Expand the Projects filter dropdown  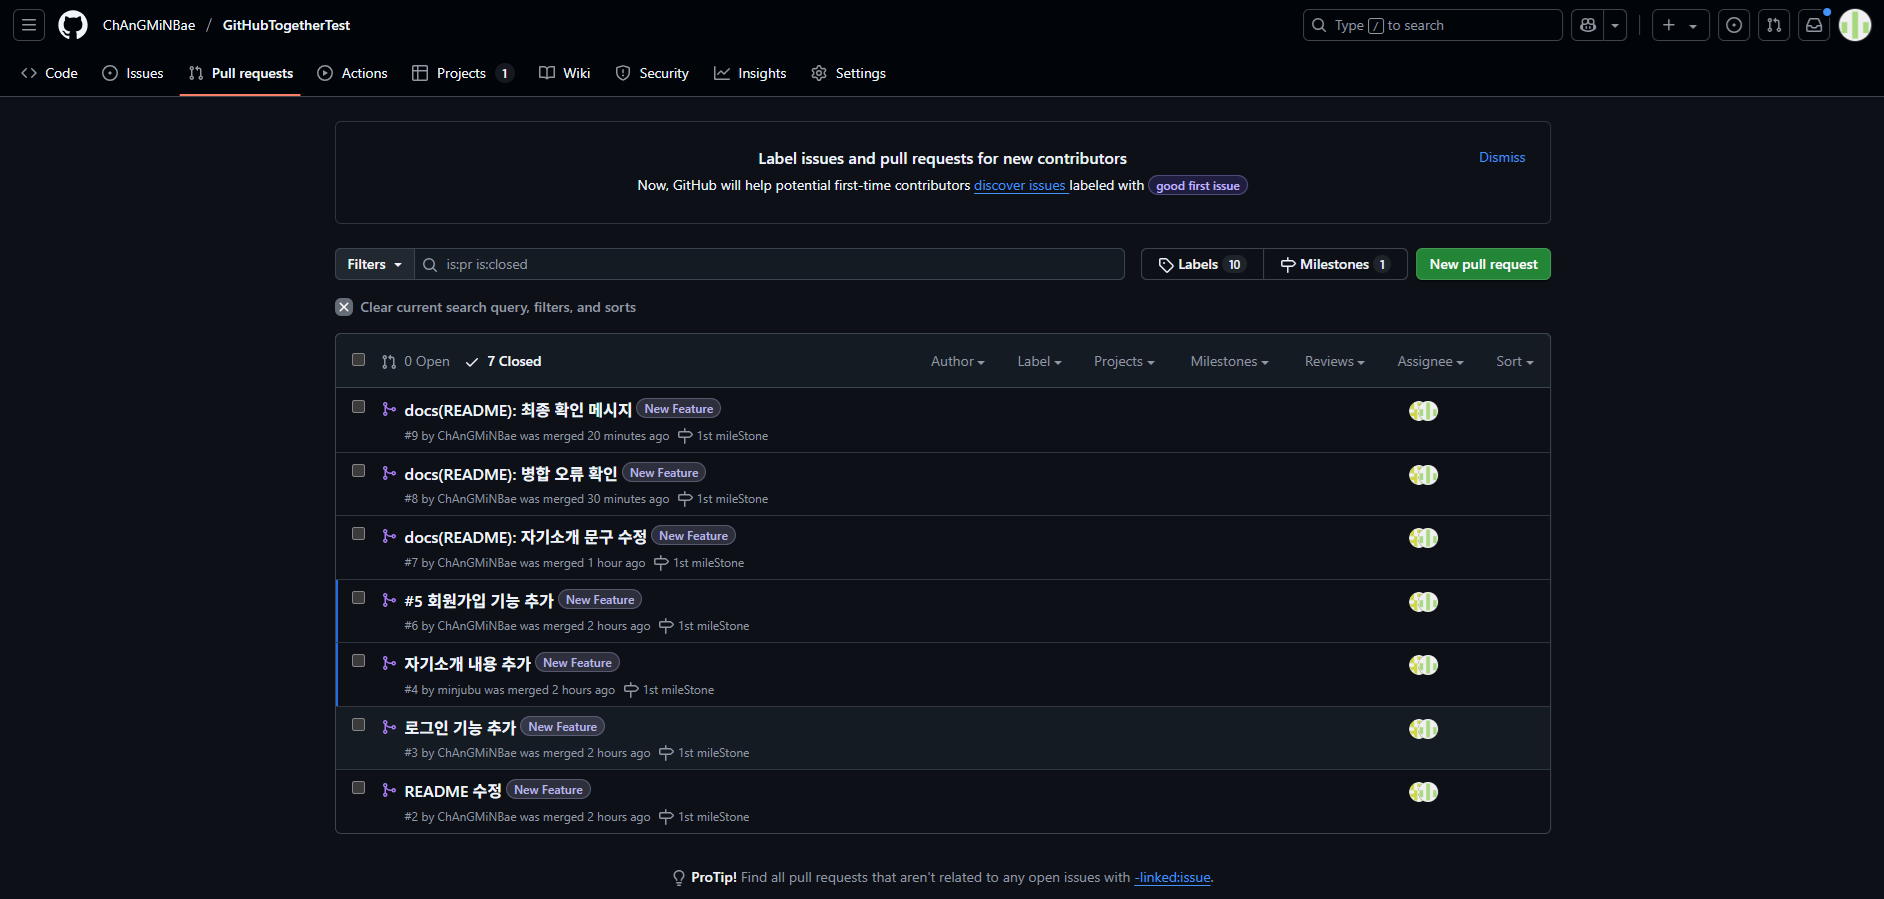click(x=1124, y=361)
